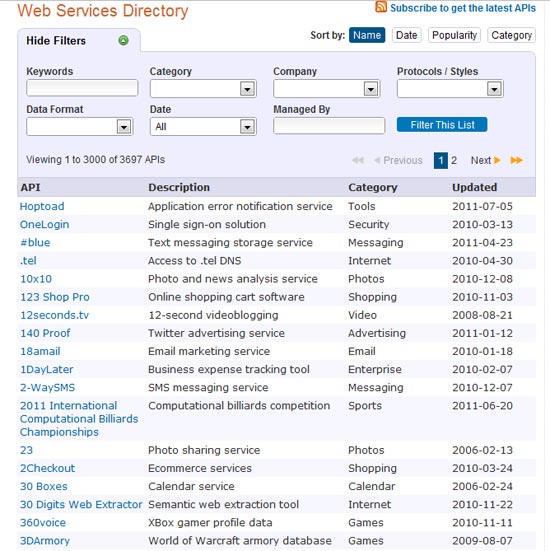Open the Hoptoad API link
This screenshot has height=551, width=550.
[x=42, y=206]
